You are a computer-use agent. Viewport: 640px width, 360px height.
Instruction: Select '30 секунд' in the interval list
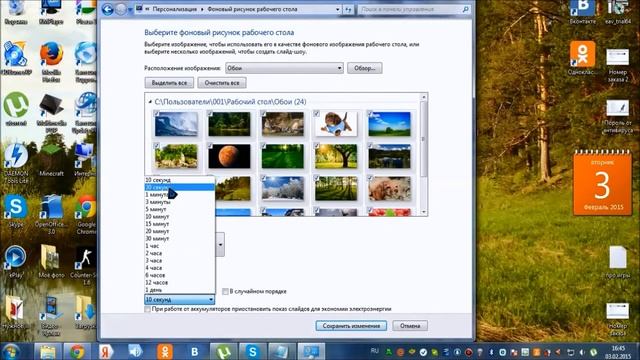180,187
